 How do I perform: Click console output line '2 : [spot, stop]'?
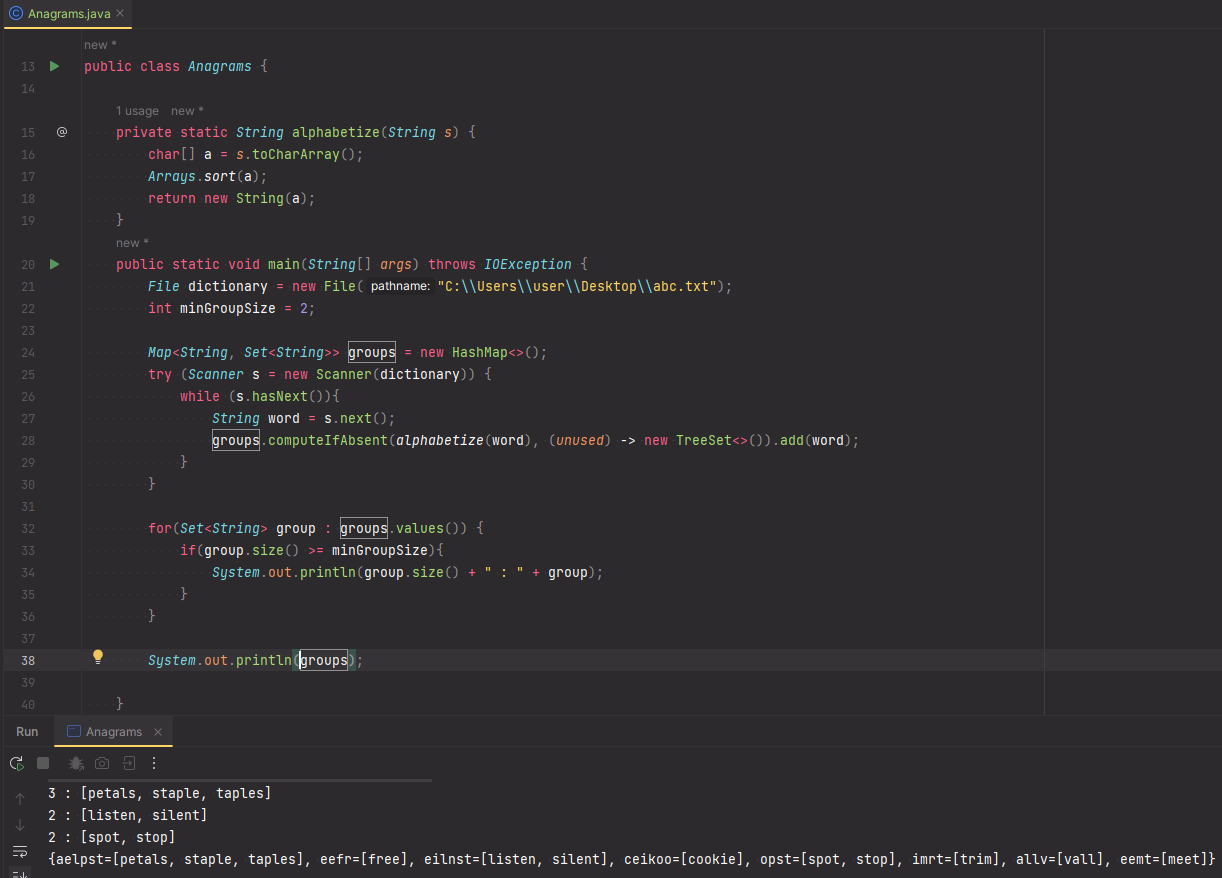(x=112, y=837)
